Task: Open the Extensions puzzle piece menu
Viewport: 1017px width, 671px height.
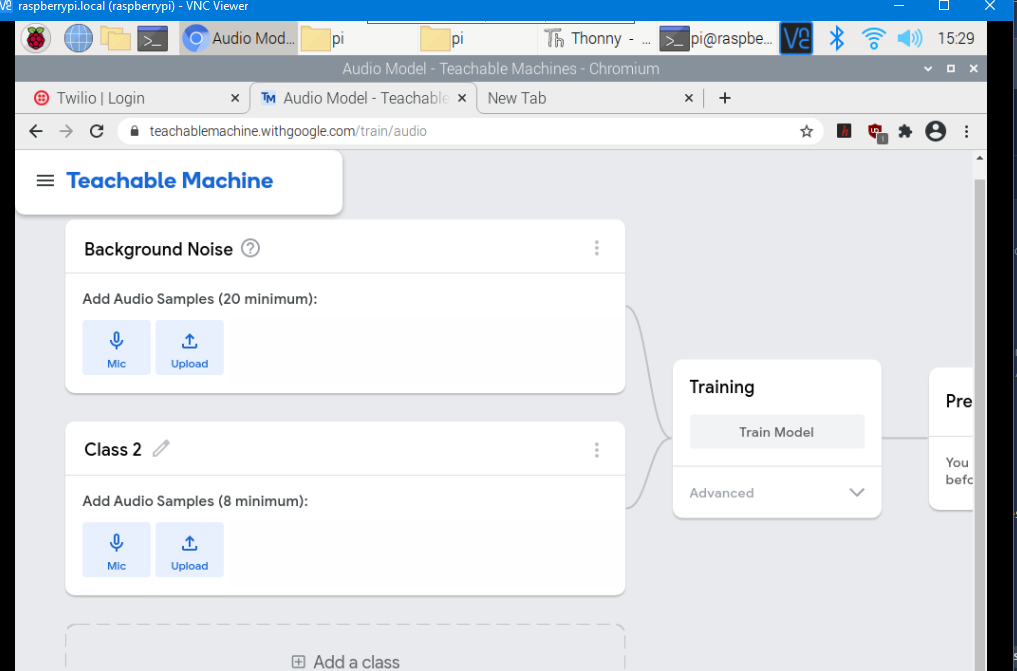Action: click(905, 132)
